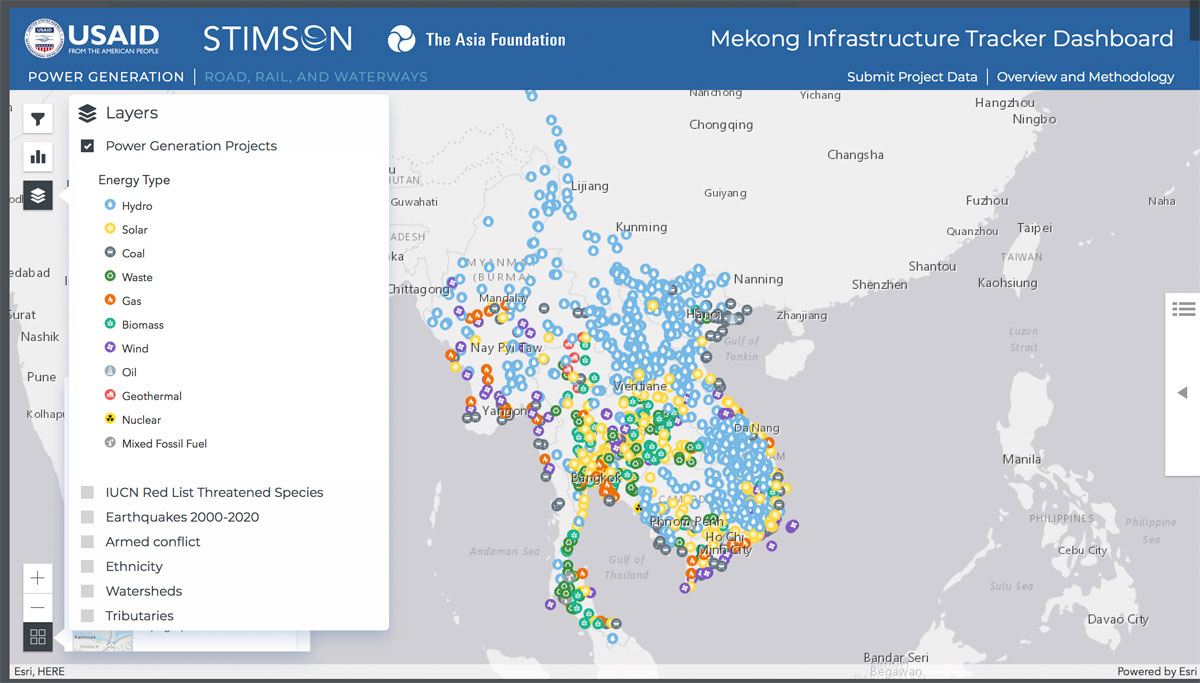Click the Mixed Fossil Fuel legend icon
Image resolution: width=1200 pixels, height=683 pixels.
tap(110, 443)
